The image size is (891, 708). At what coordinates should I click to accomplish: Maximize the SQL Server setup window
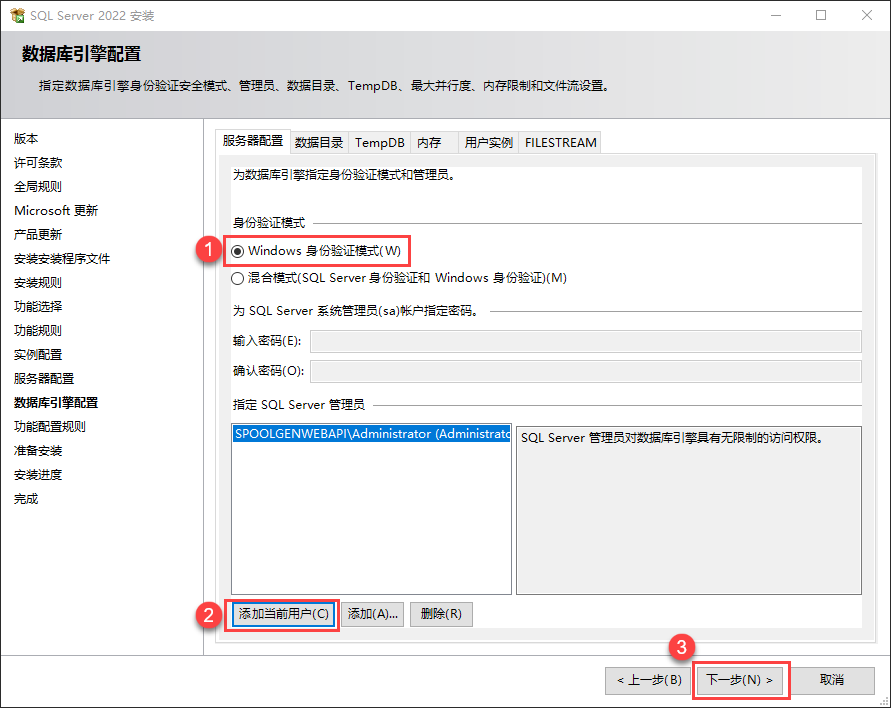(x=821, y=16)
